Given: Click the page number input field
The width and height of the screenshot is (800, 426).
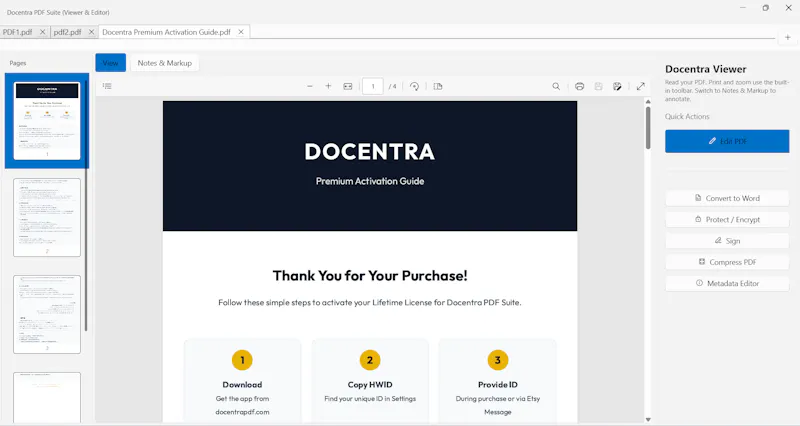Looking at the screenshot, I should [373, 86].
